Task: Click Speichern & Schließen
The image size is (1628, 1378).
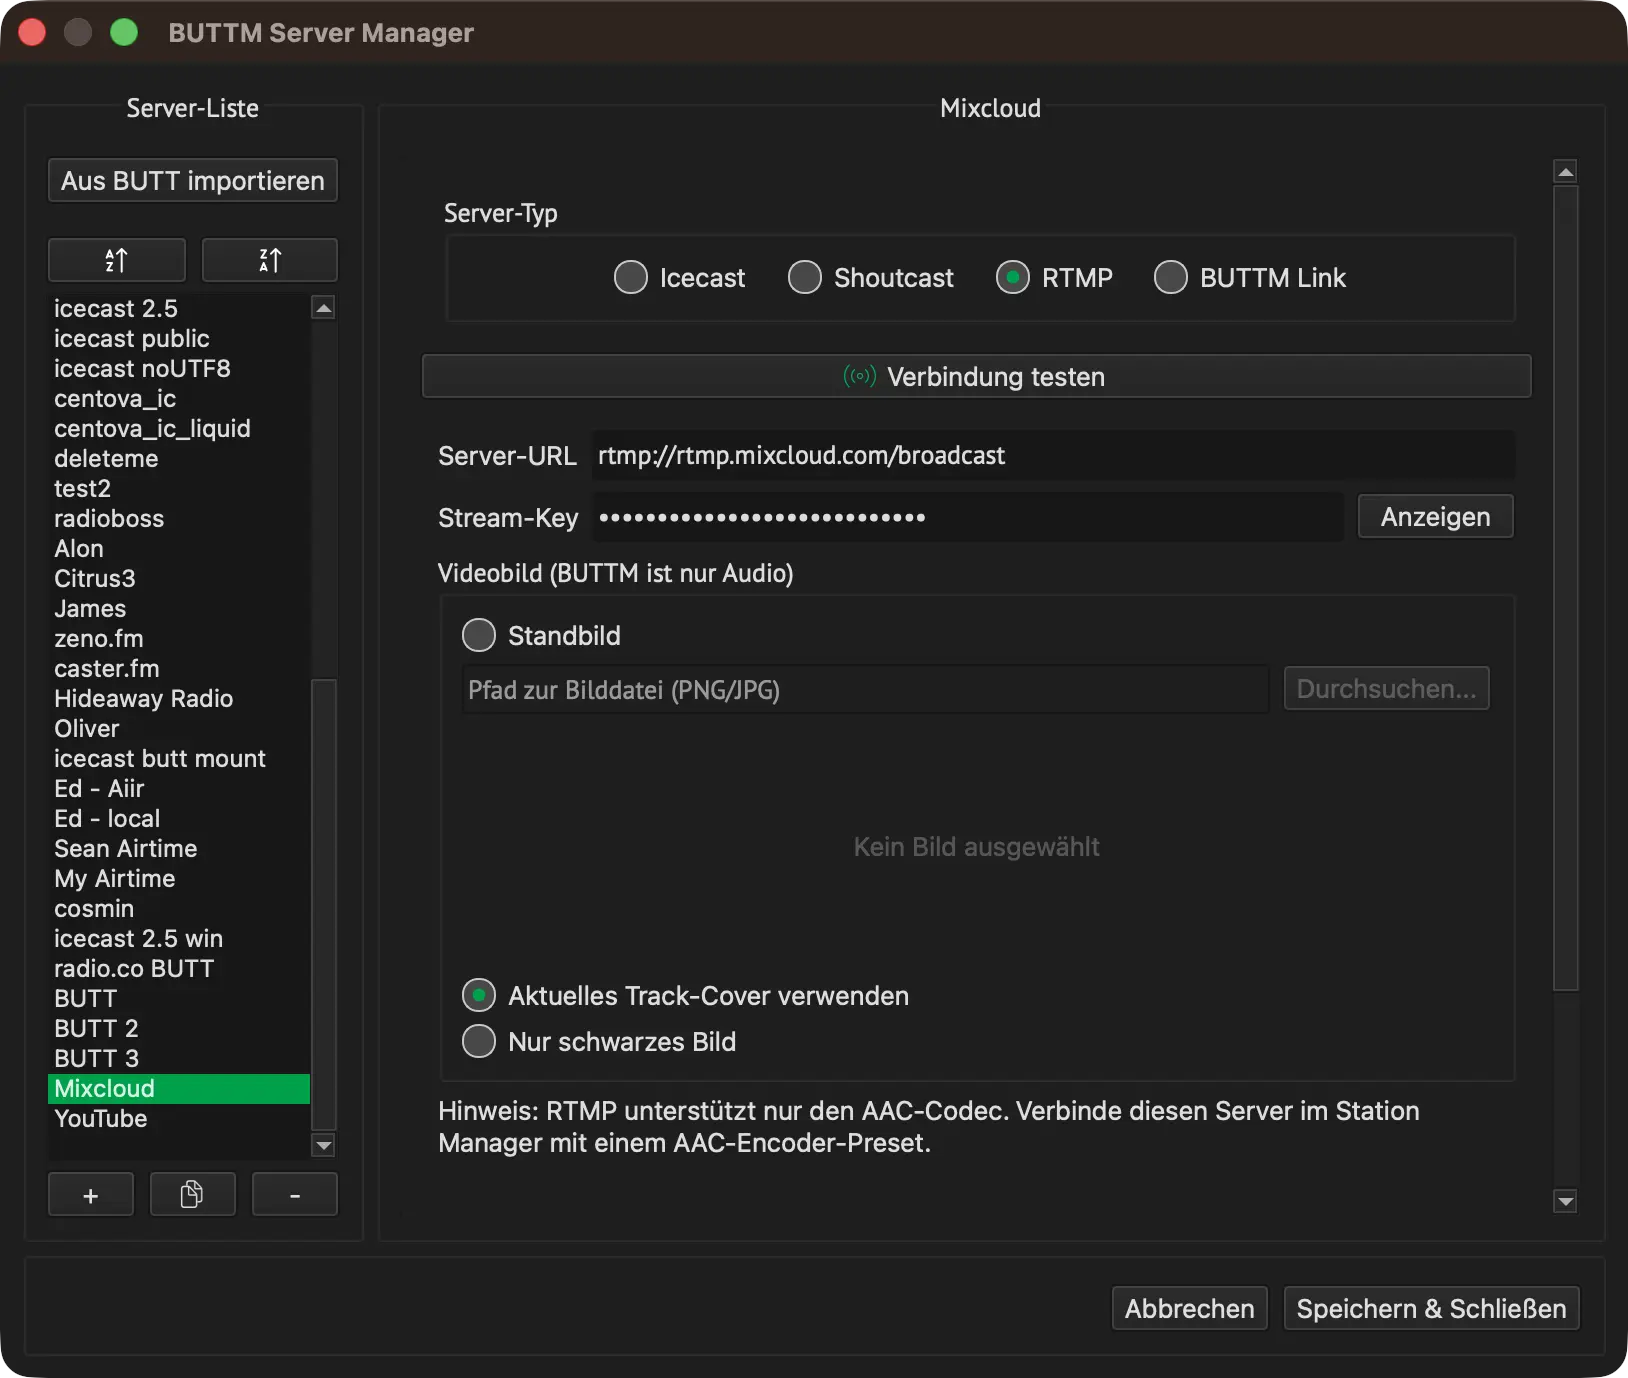Action: 1432,1308
